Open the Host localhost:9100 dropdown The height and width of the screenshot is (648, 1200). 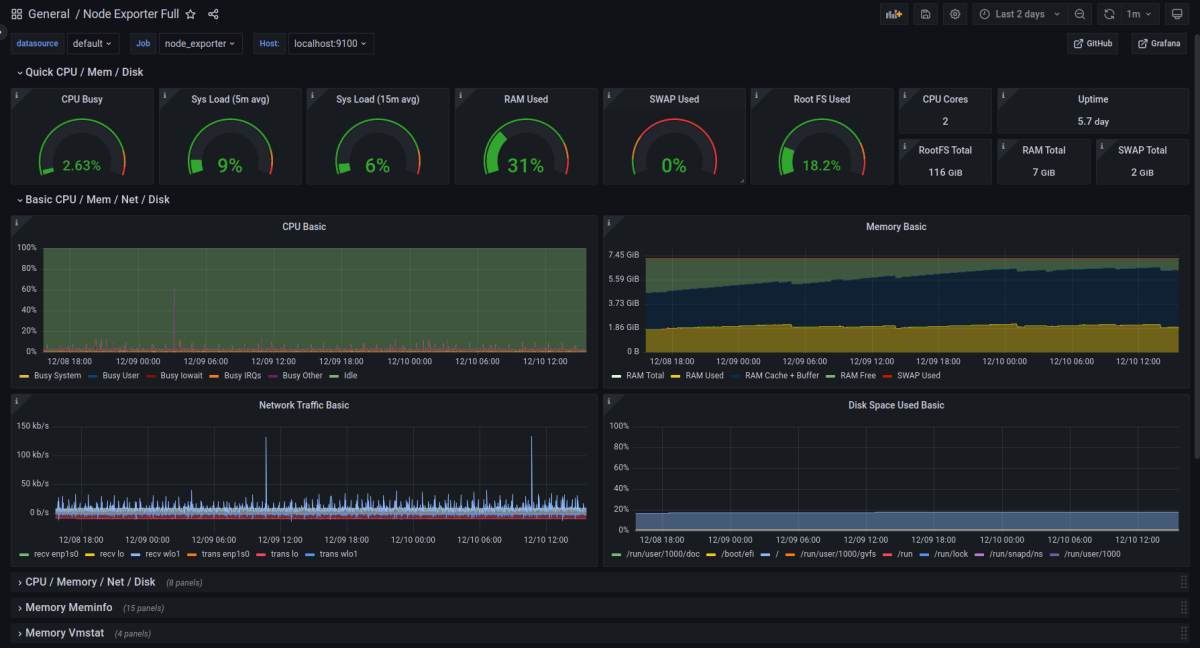[x=330, y=43]
